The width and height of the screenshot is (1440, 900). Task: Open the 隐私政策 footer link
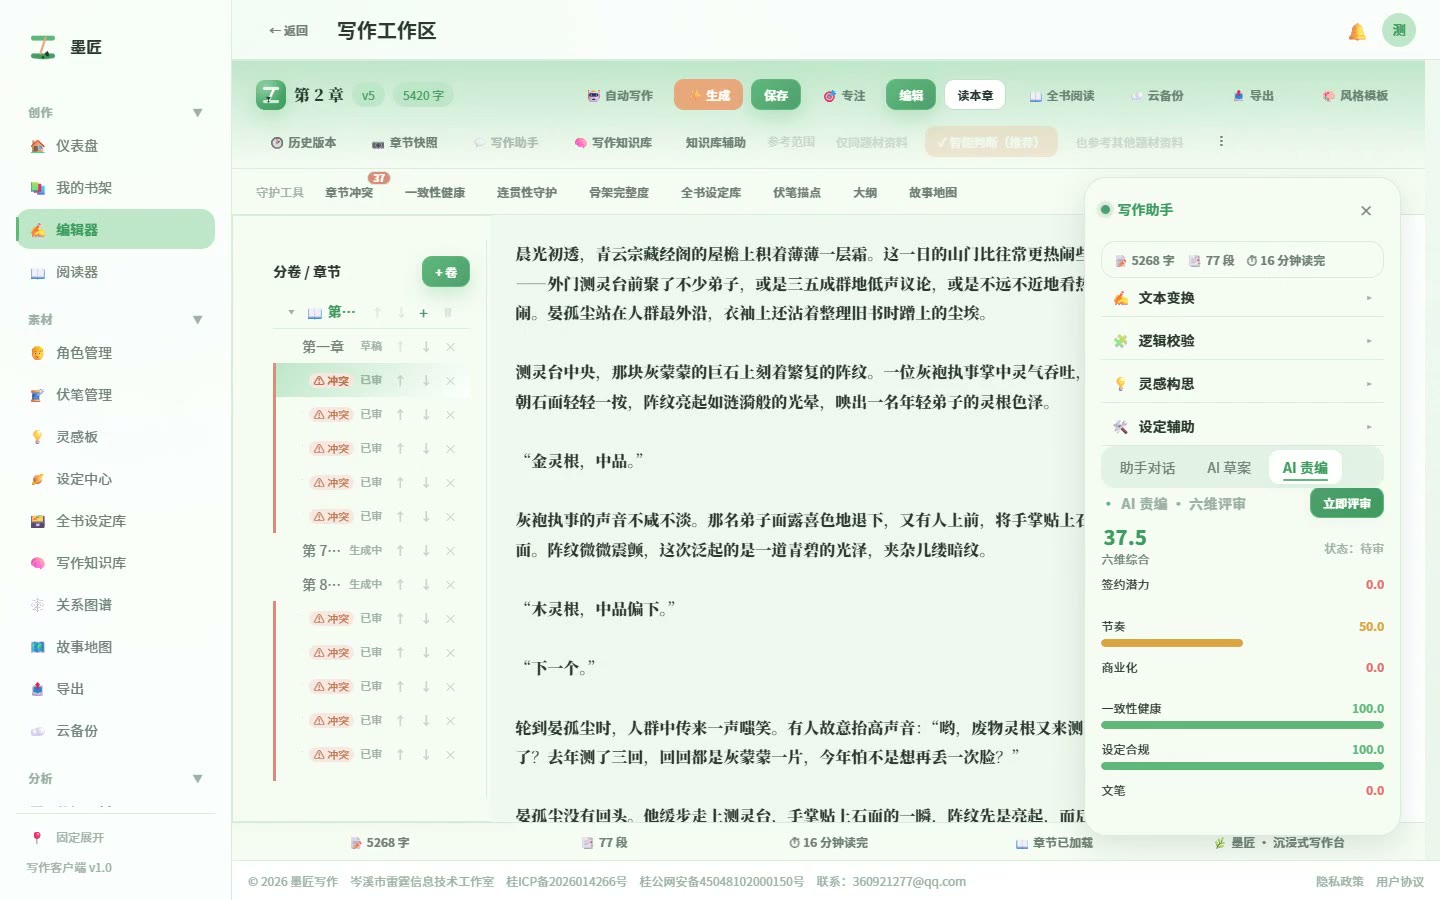(x=1340, y=882)
